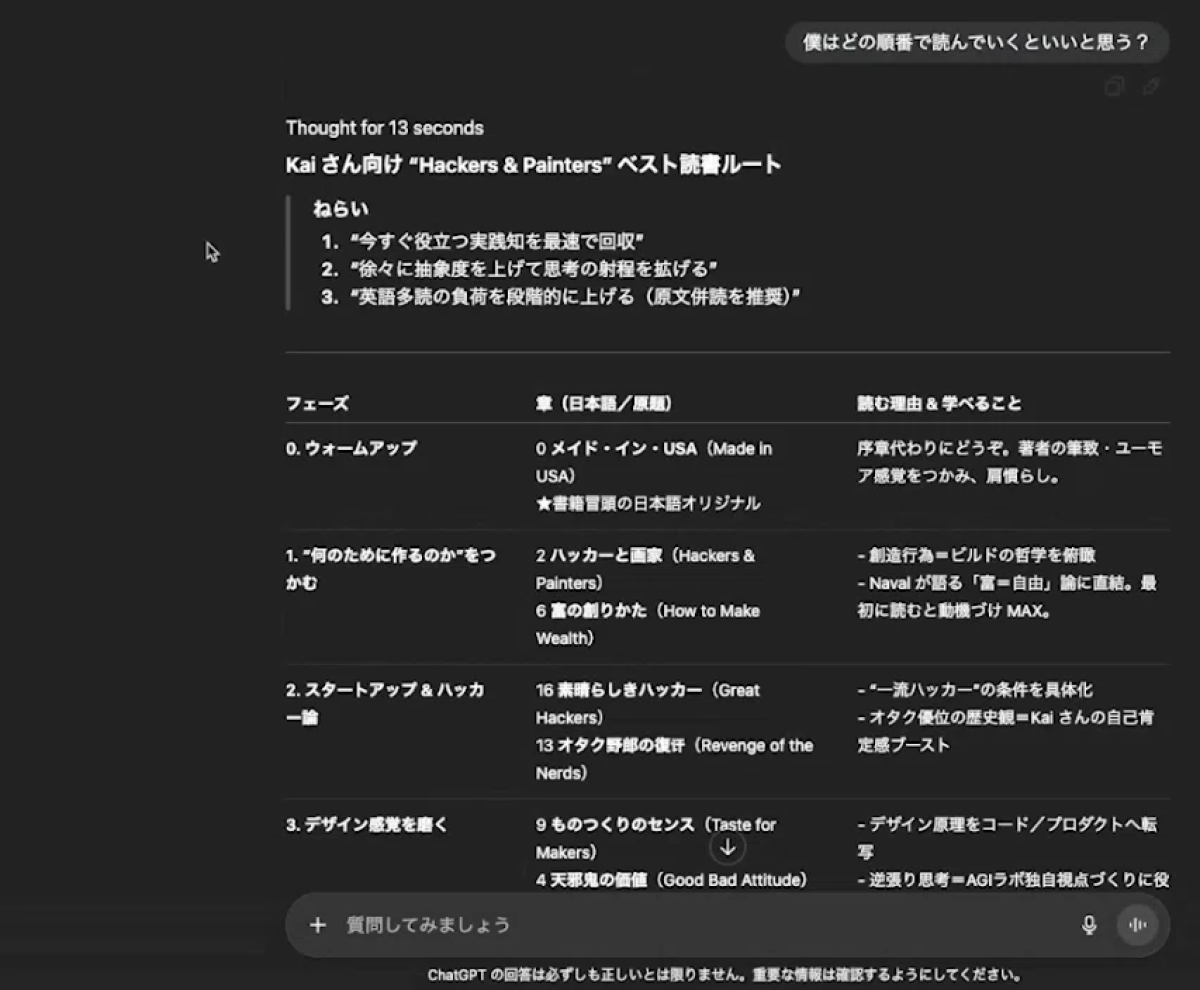Click the '読む理由 & 学べること' column header
The image size is (1200, 990).
[x=938, y=404]
